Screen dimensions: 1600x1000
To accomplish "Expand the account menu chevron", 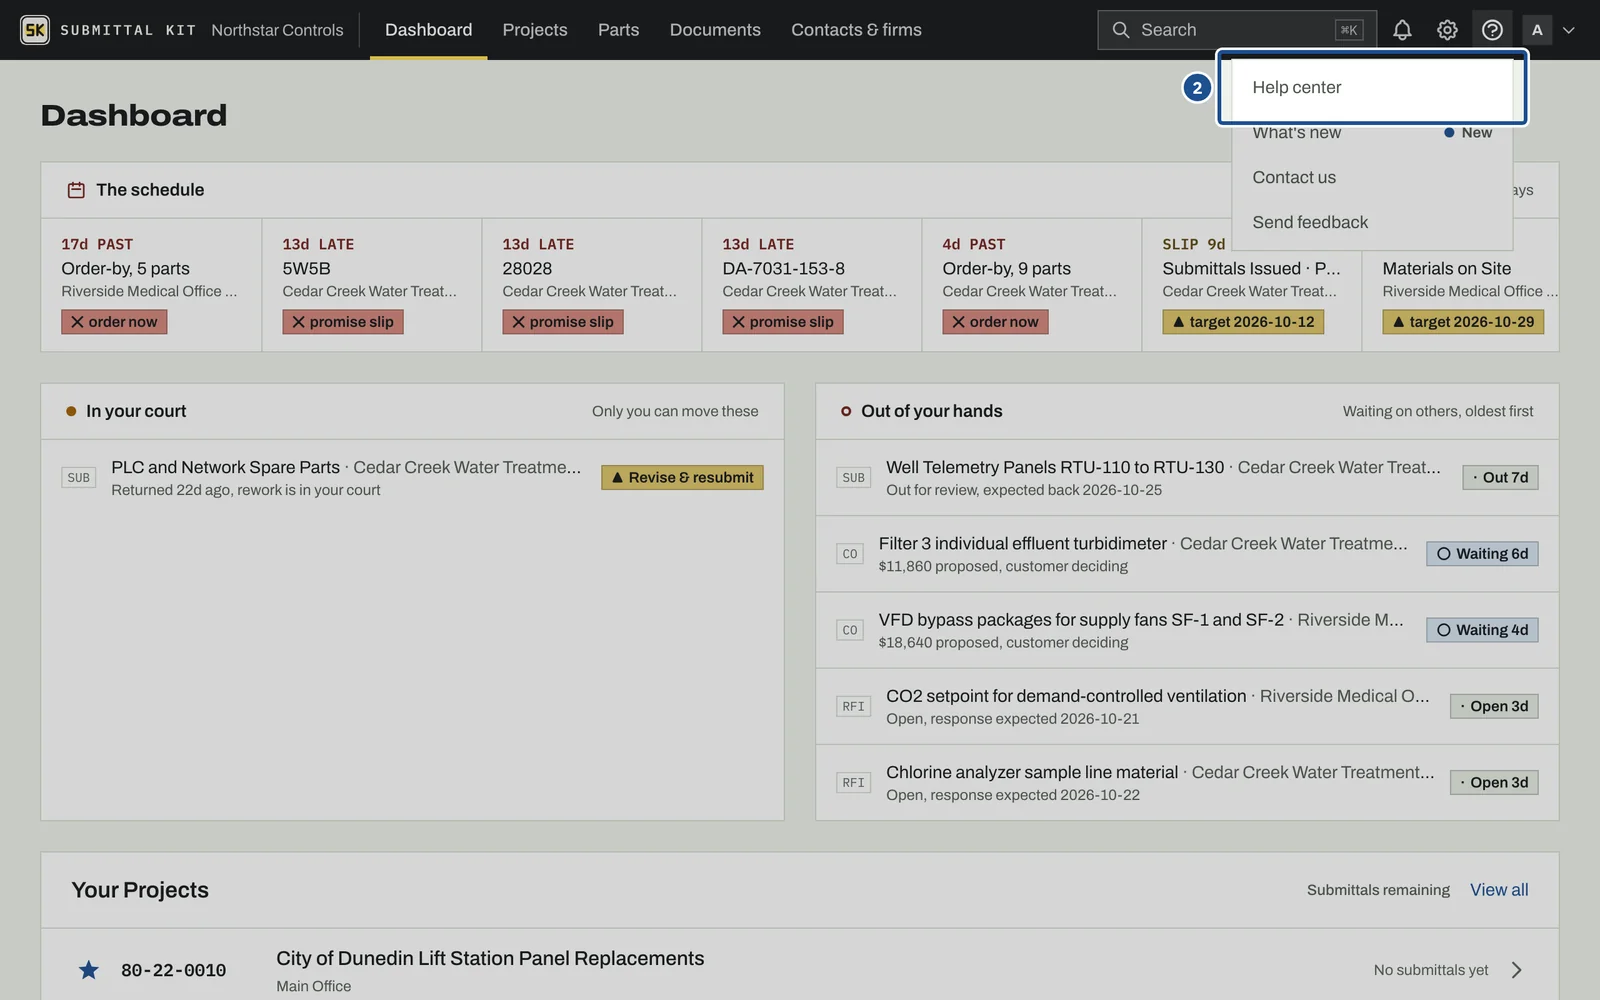I will (1568, 30).
